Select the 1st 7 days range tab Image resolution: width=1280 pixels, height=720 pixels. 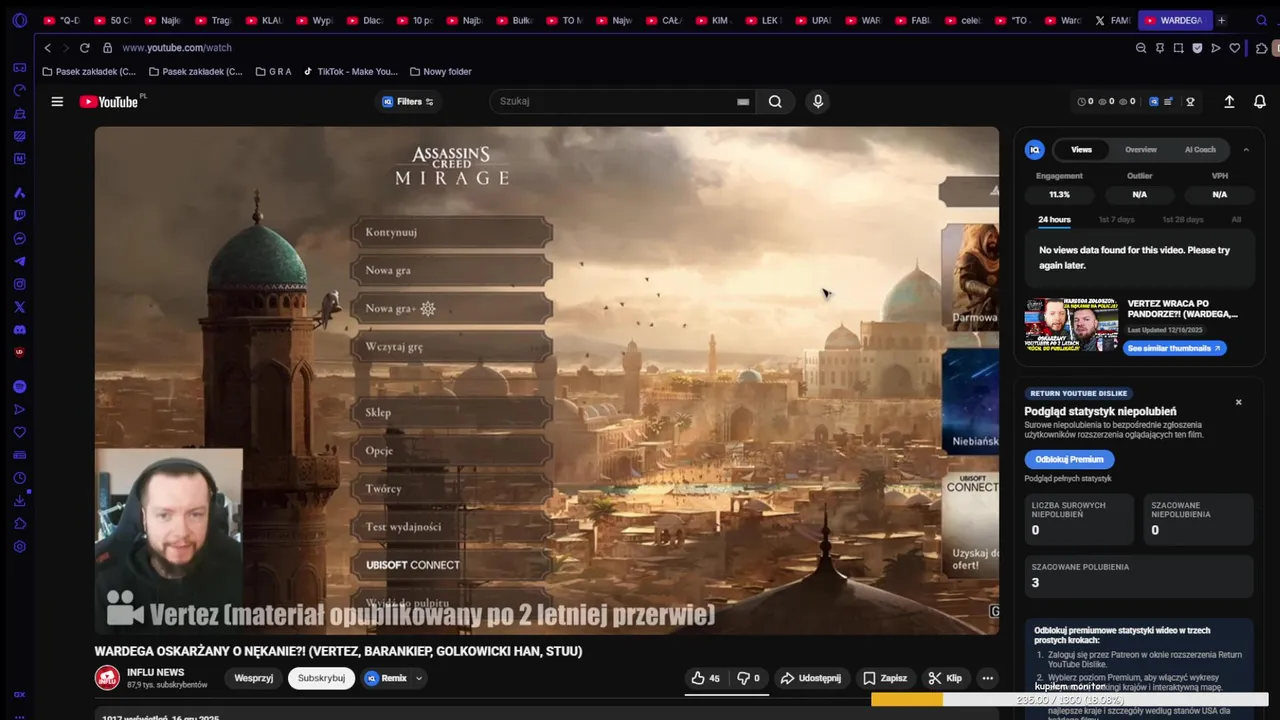click(x=1116, y=219)
